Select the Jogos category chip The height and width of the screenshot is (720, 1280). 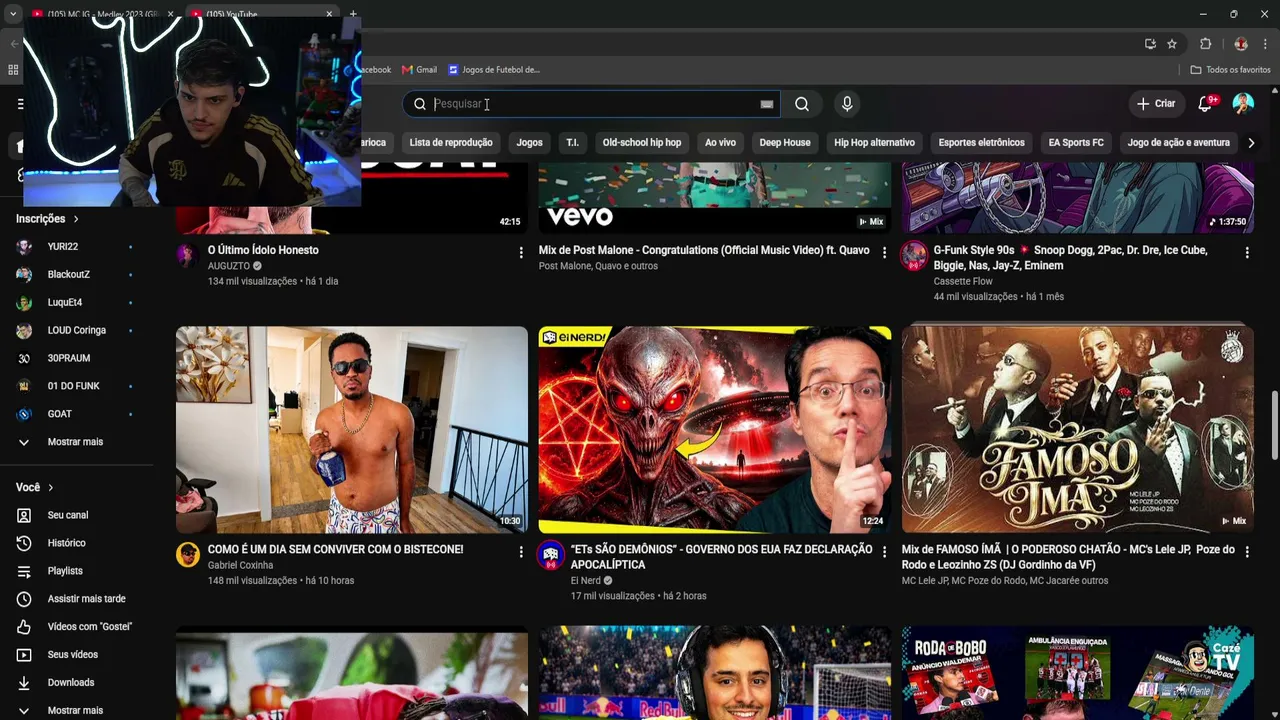click(x=529, y=143)
